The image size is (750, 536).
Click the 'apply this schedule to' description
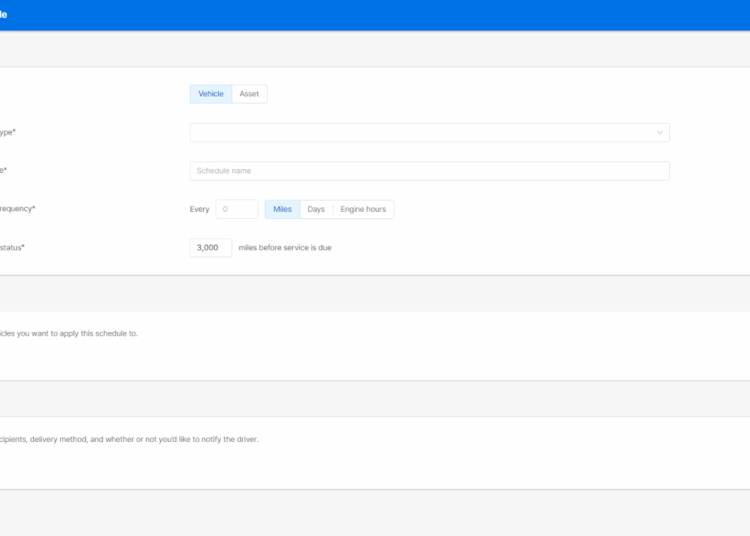coord(70,333)
